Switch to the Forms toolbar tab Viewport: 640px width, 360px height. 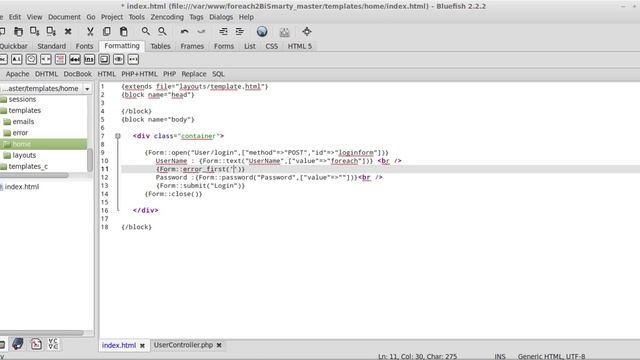[x=224, y=46]
